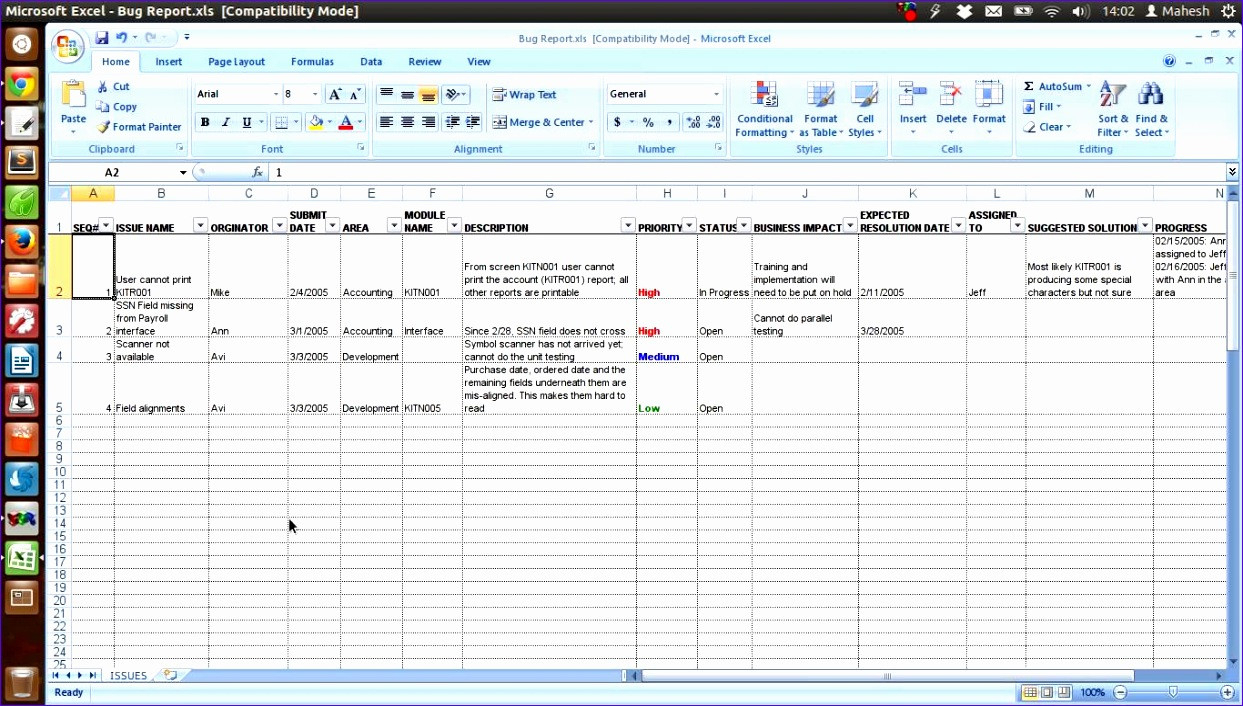
Task: Click the yellow fill color swatch button
Action: coord(316,122)
